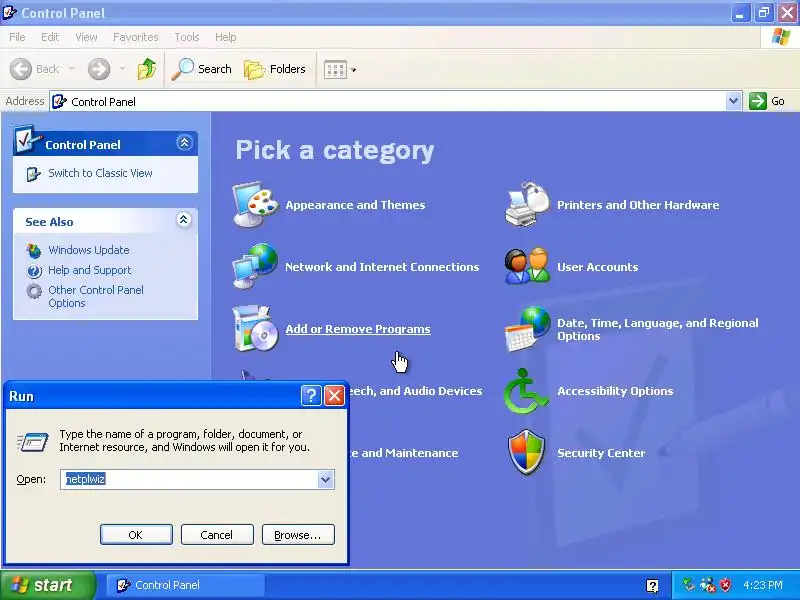Open the Back button history dropdown arrow
The image size is (800, 600).
coord(71,69)
